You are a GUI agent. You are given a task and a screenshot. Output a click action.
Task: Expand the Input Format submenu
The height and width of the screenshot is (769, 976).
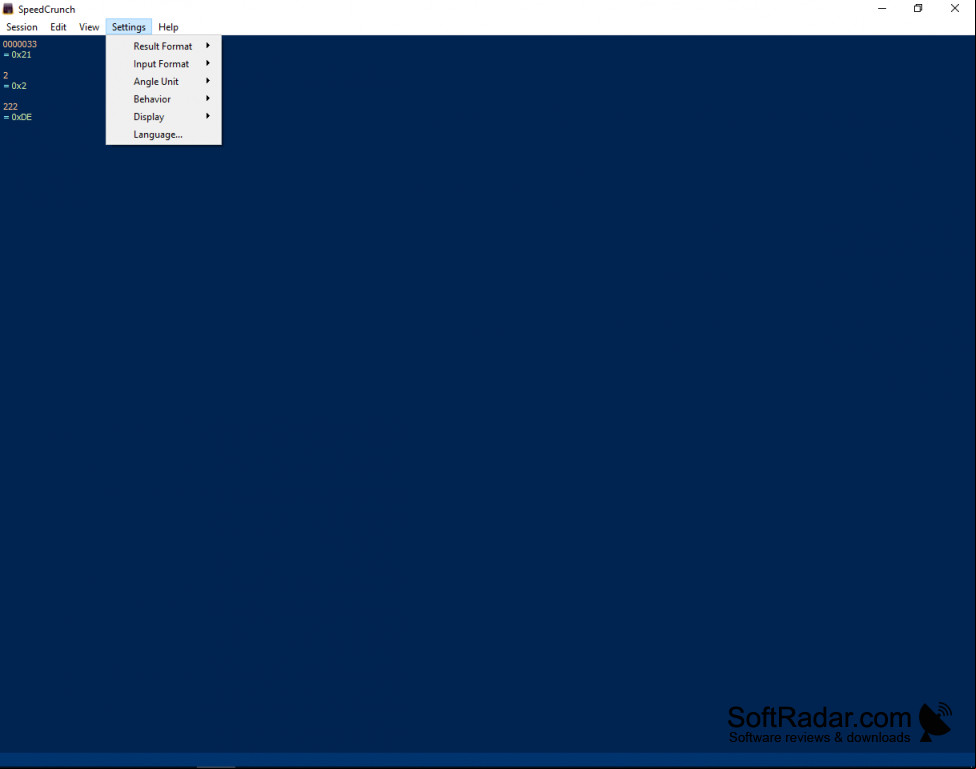[164, 64]
